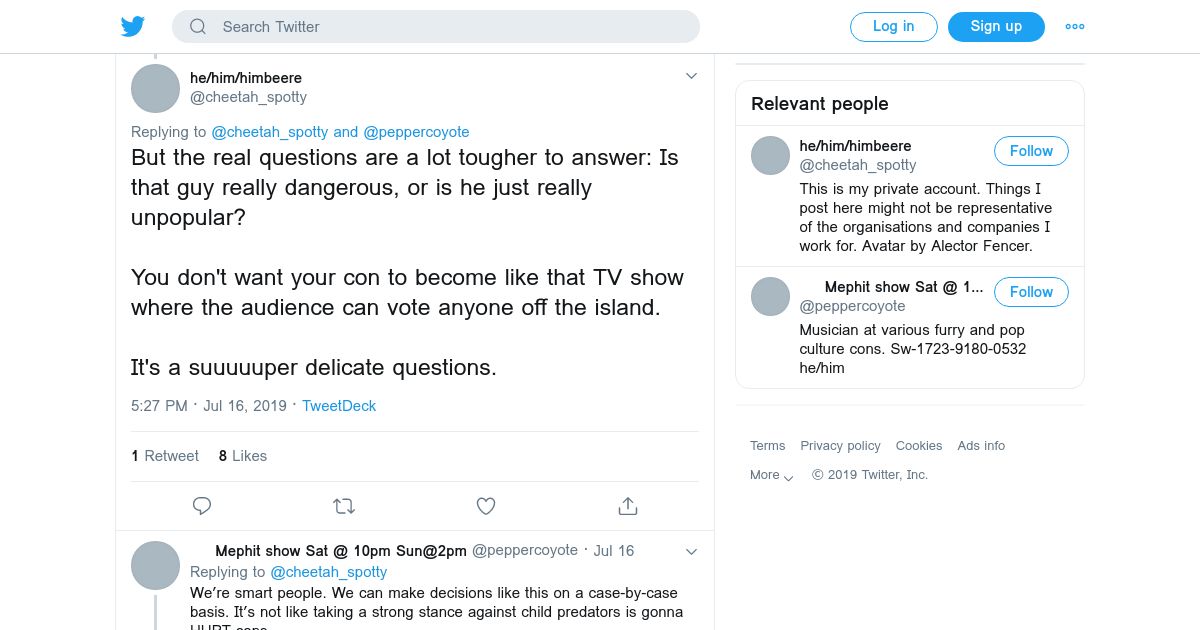The width and height of the screenshot is (1200, 630).
Task: Open the three-dot more options icon
Action: pyautogui.click(x=1075, y=27)
